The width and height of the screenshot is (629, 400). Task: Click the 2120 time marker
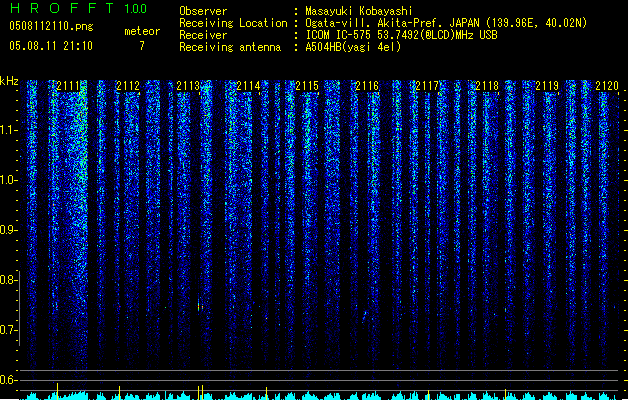(x=607, y=86)
